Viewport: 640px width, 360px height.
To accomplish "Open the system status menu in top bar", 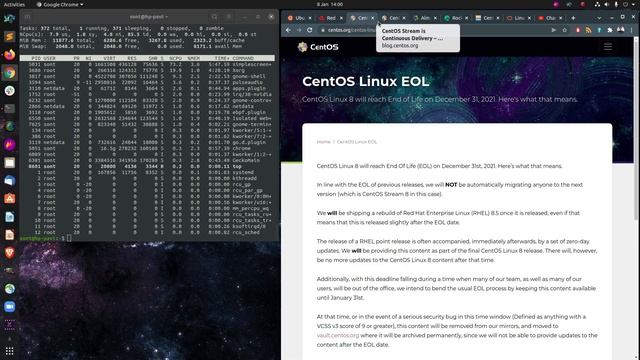I will pos(616,4).
